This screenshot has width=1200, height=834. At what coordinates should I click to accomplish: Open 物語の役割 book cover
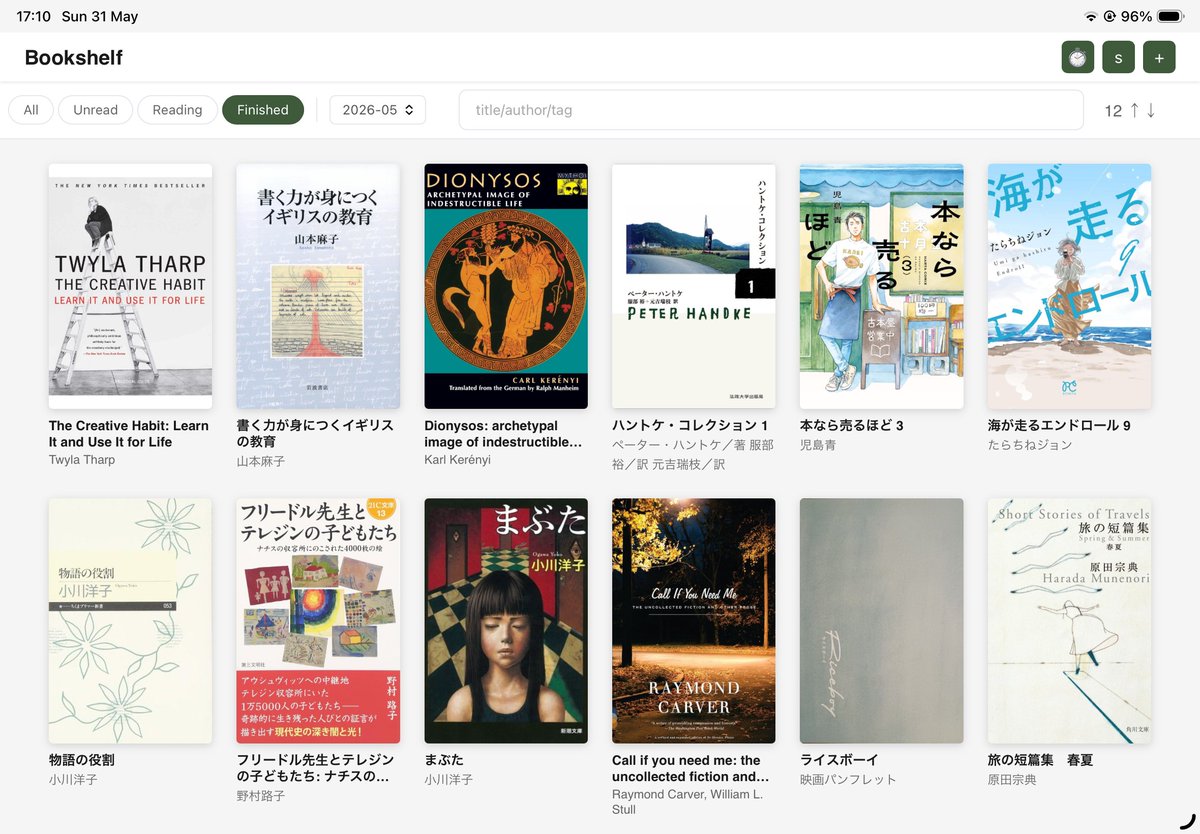pos(130,621)
